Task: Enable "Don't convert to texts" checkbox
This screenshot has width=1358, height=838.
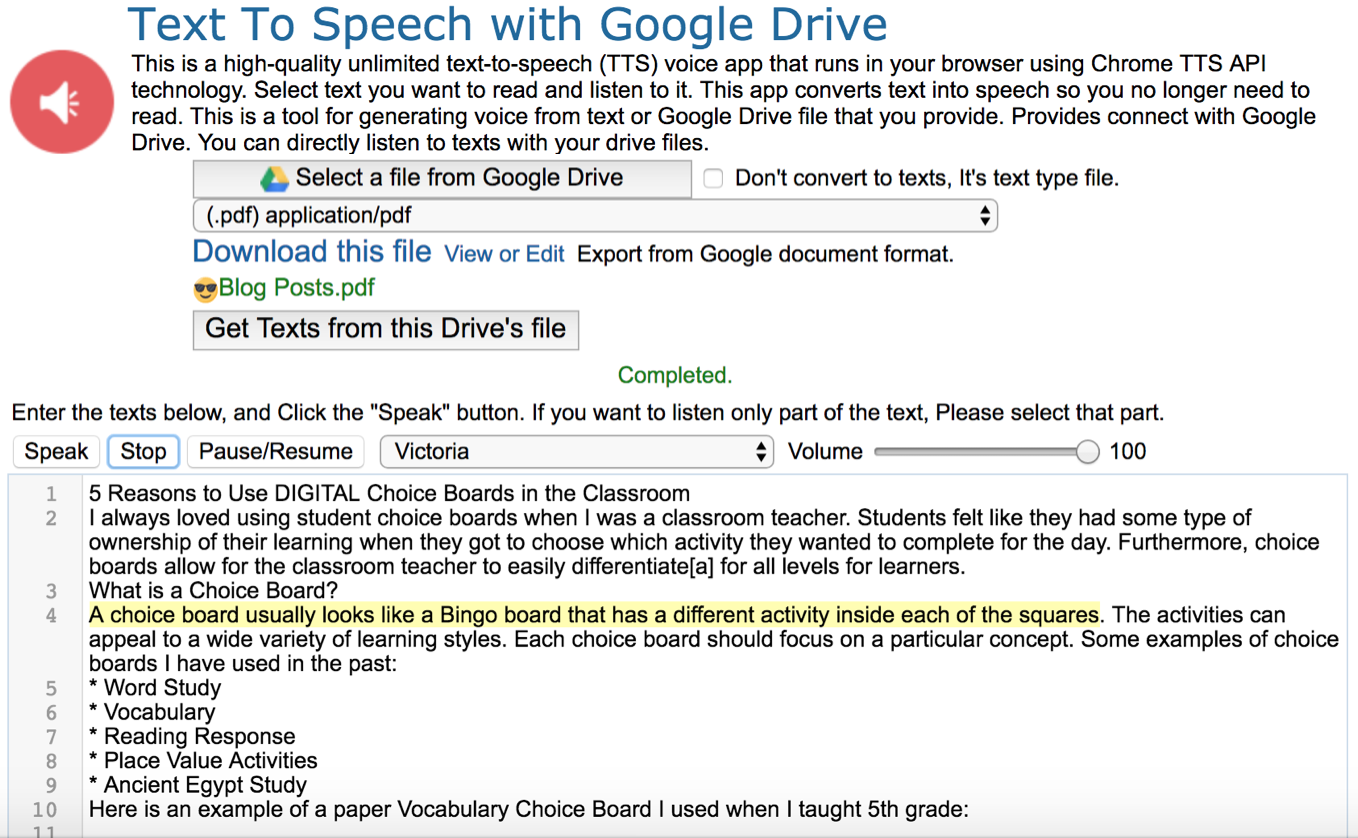Action: coord(713,179)
